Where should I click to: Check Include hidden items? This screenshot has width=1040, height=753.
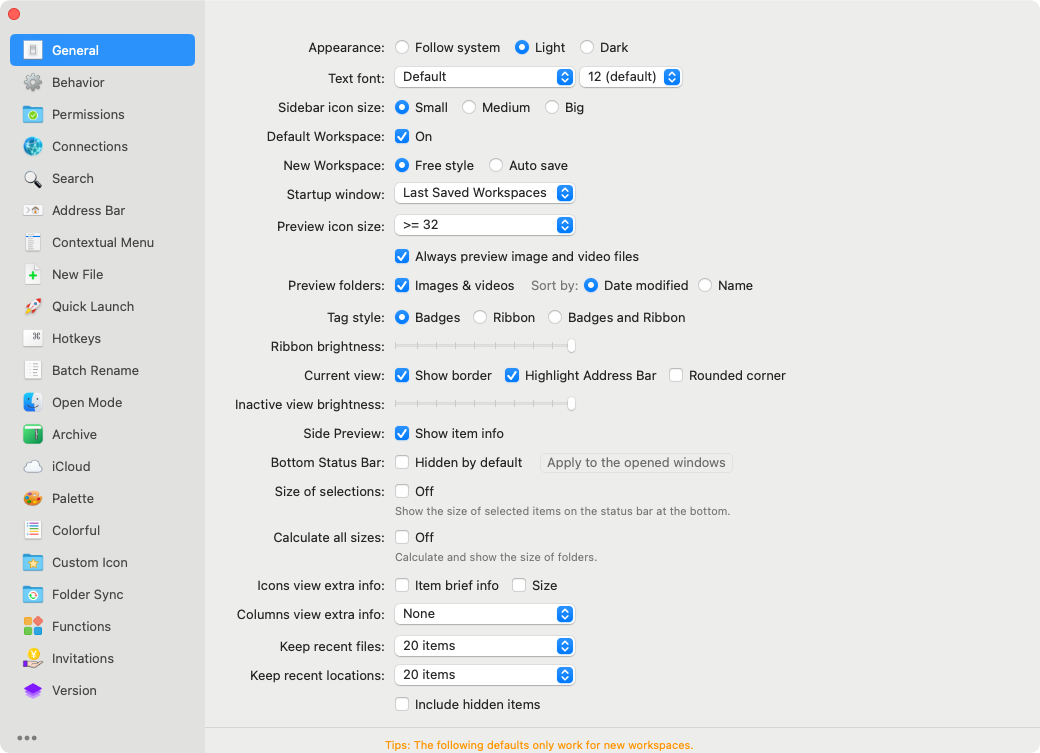tap(402, 705)
